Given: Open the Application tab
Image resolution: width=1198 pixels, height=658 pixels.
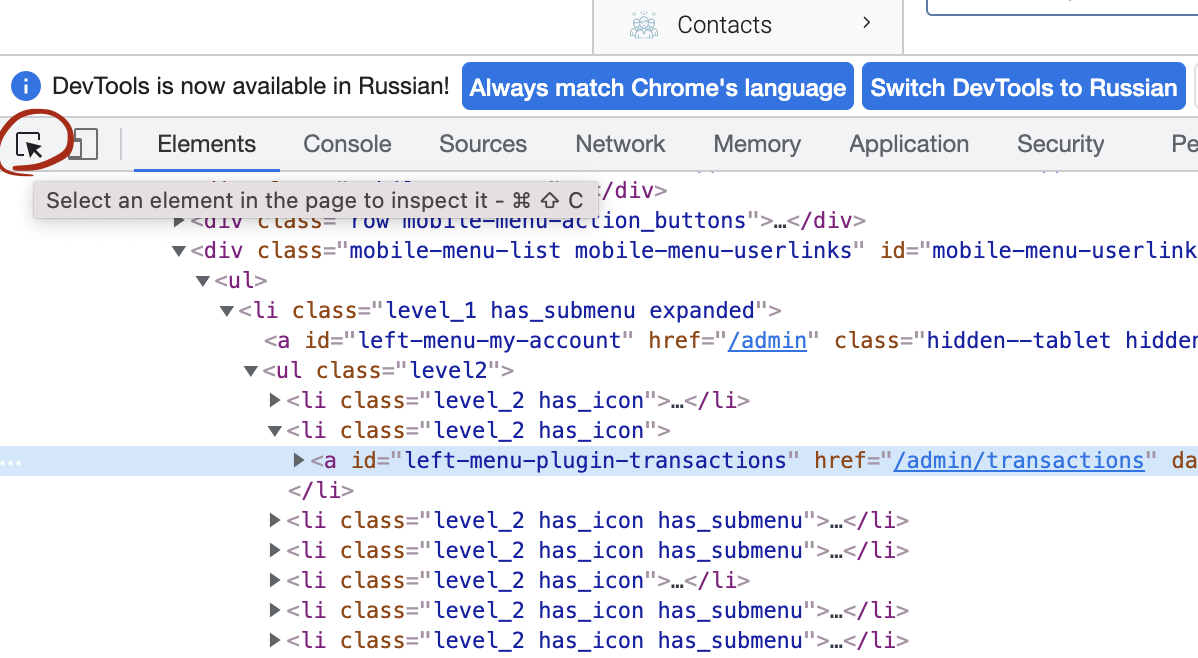Looking at the screenshot, I should (x=908, y=144).
